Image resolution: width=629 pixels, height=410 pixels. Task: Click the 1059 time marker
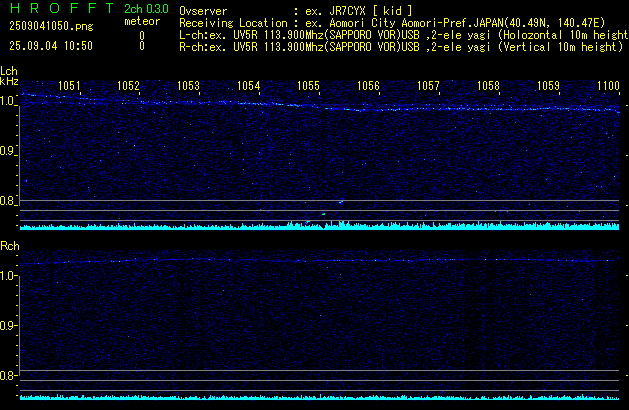point(548,86)
